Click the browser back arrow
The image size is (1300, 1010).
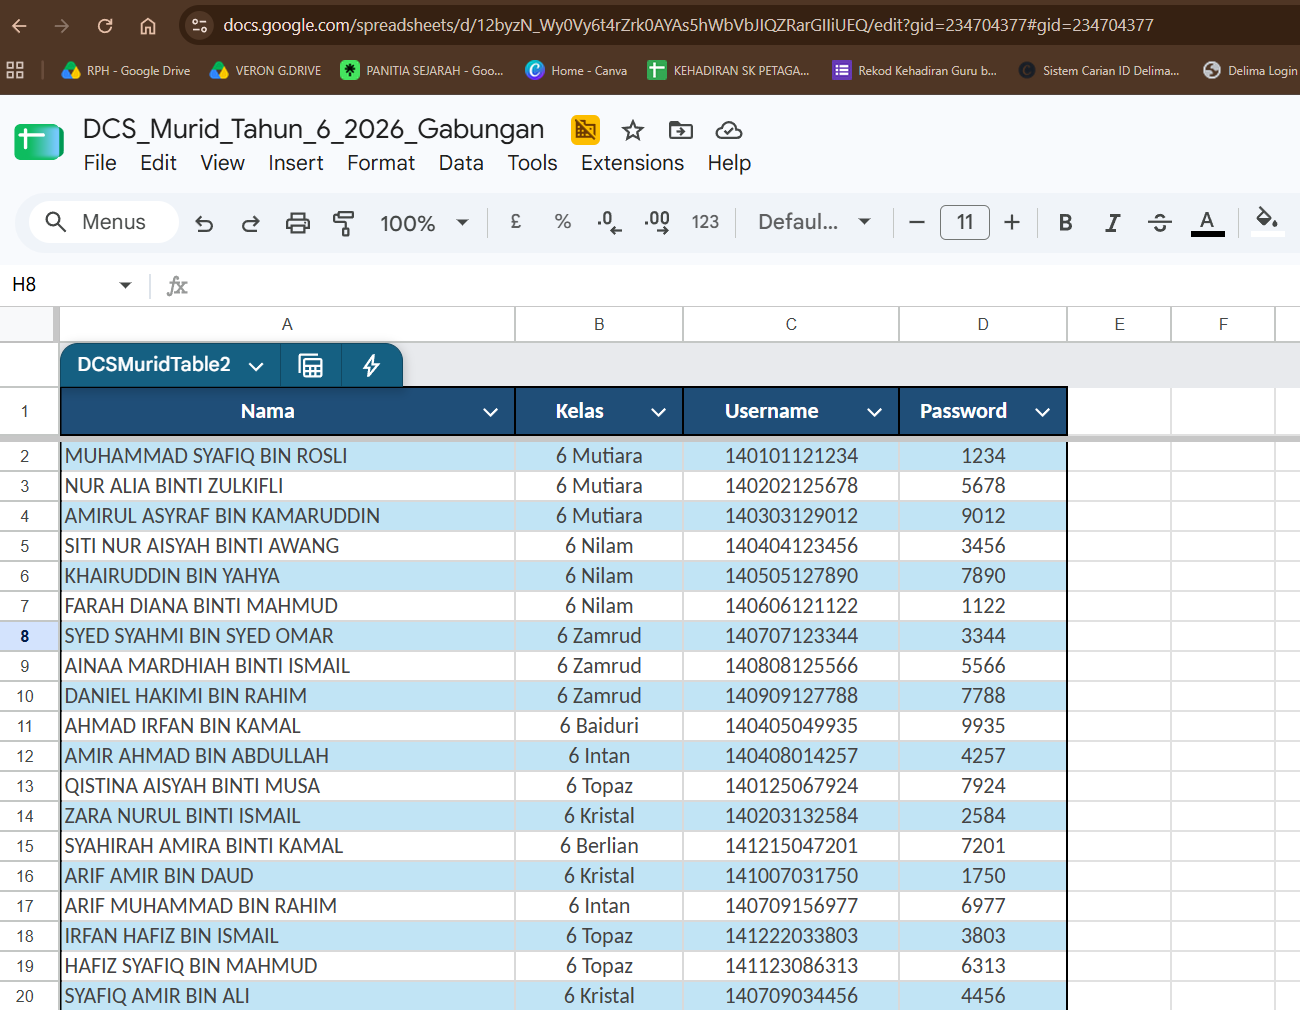19,26
